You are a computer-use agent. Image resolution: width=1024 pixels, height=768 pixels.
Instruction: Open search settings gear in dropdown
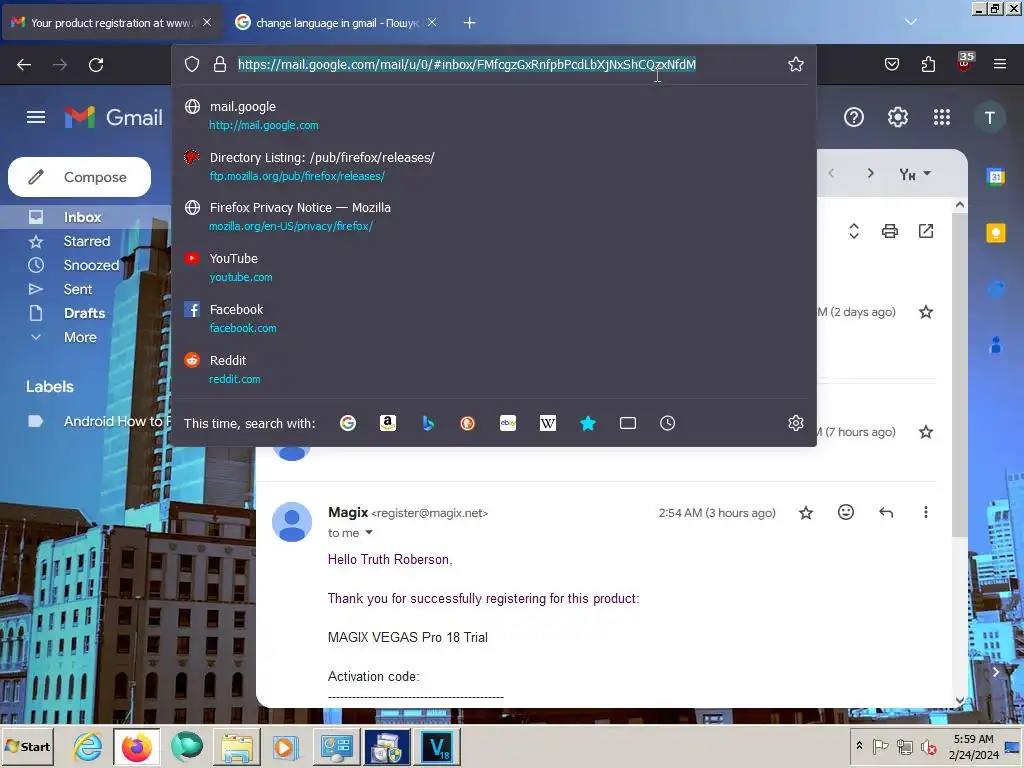(x=795, y=423)
